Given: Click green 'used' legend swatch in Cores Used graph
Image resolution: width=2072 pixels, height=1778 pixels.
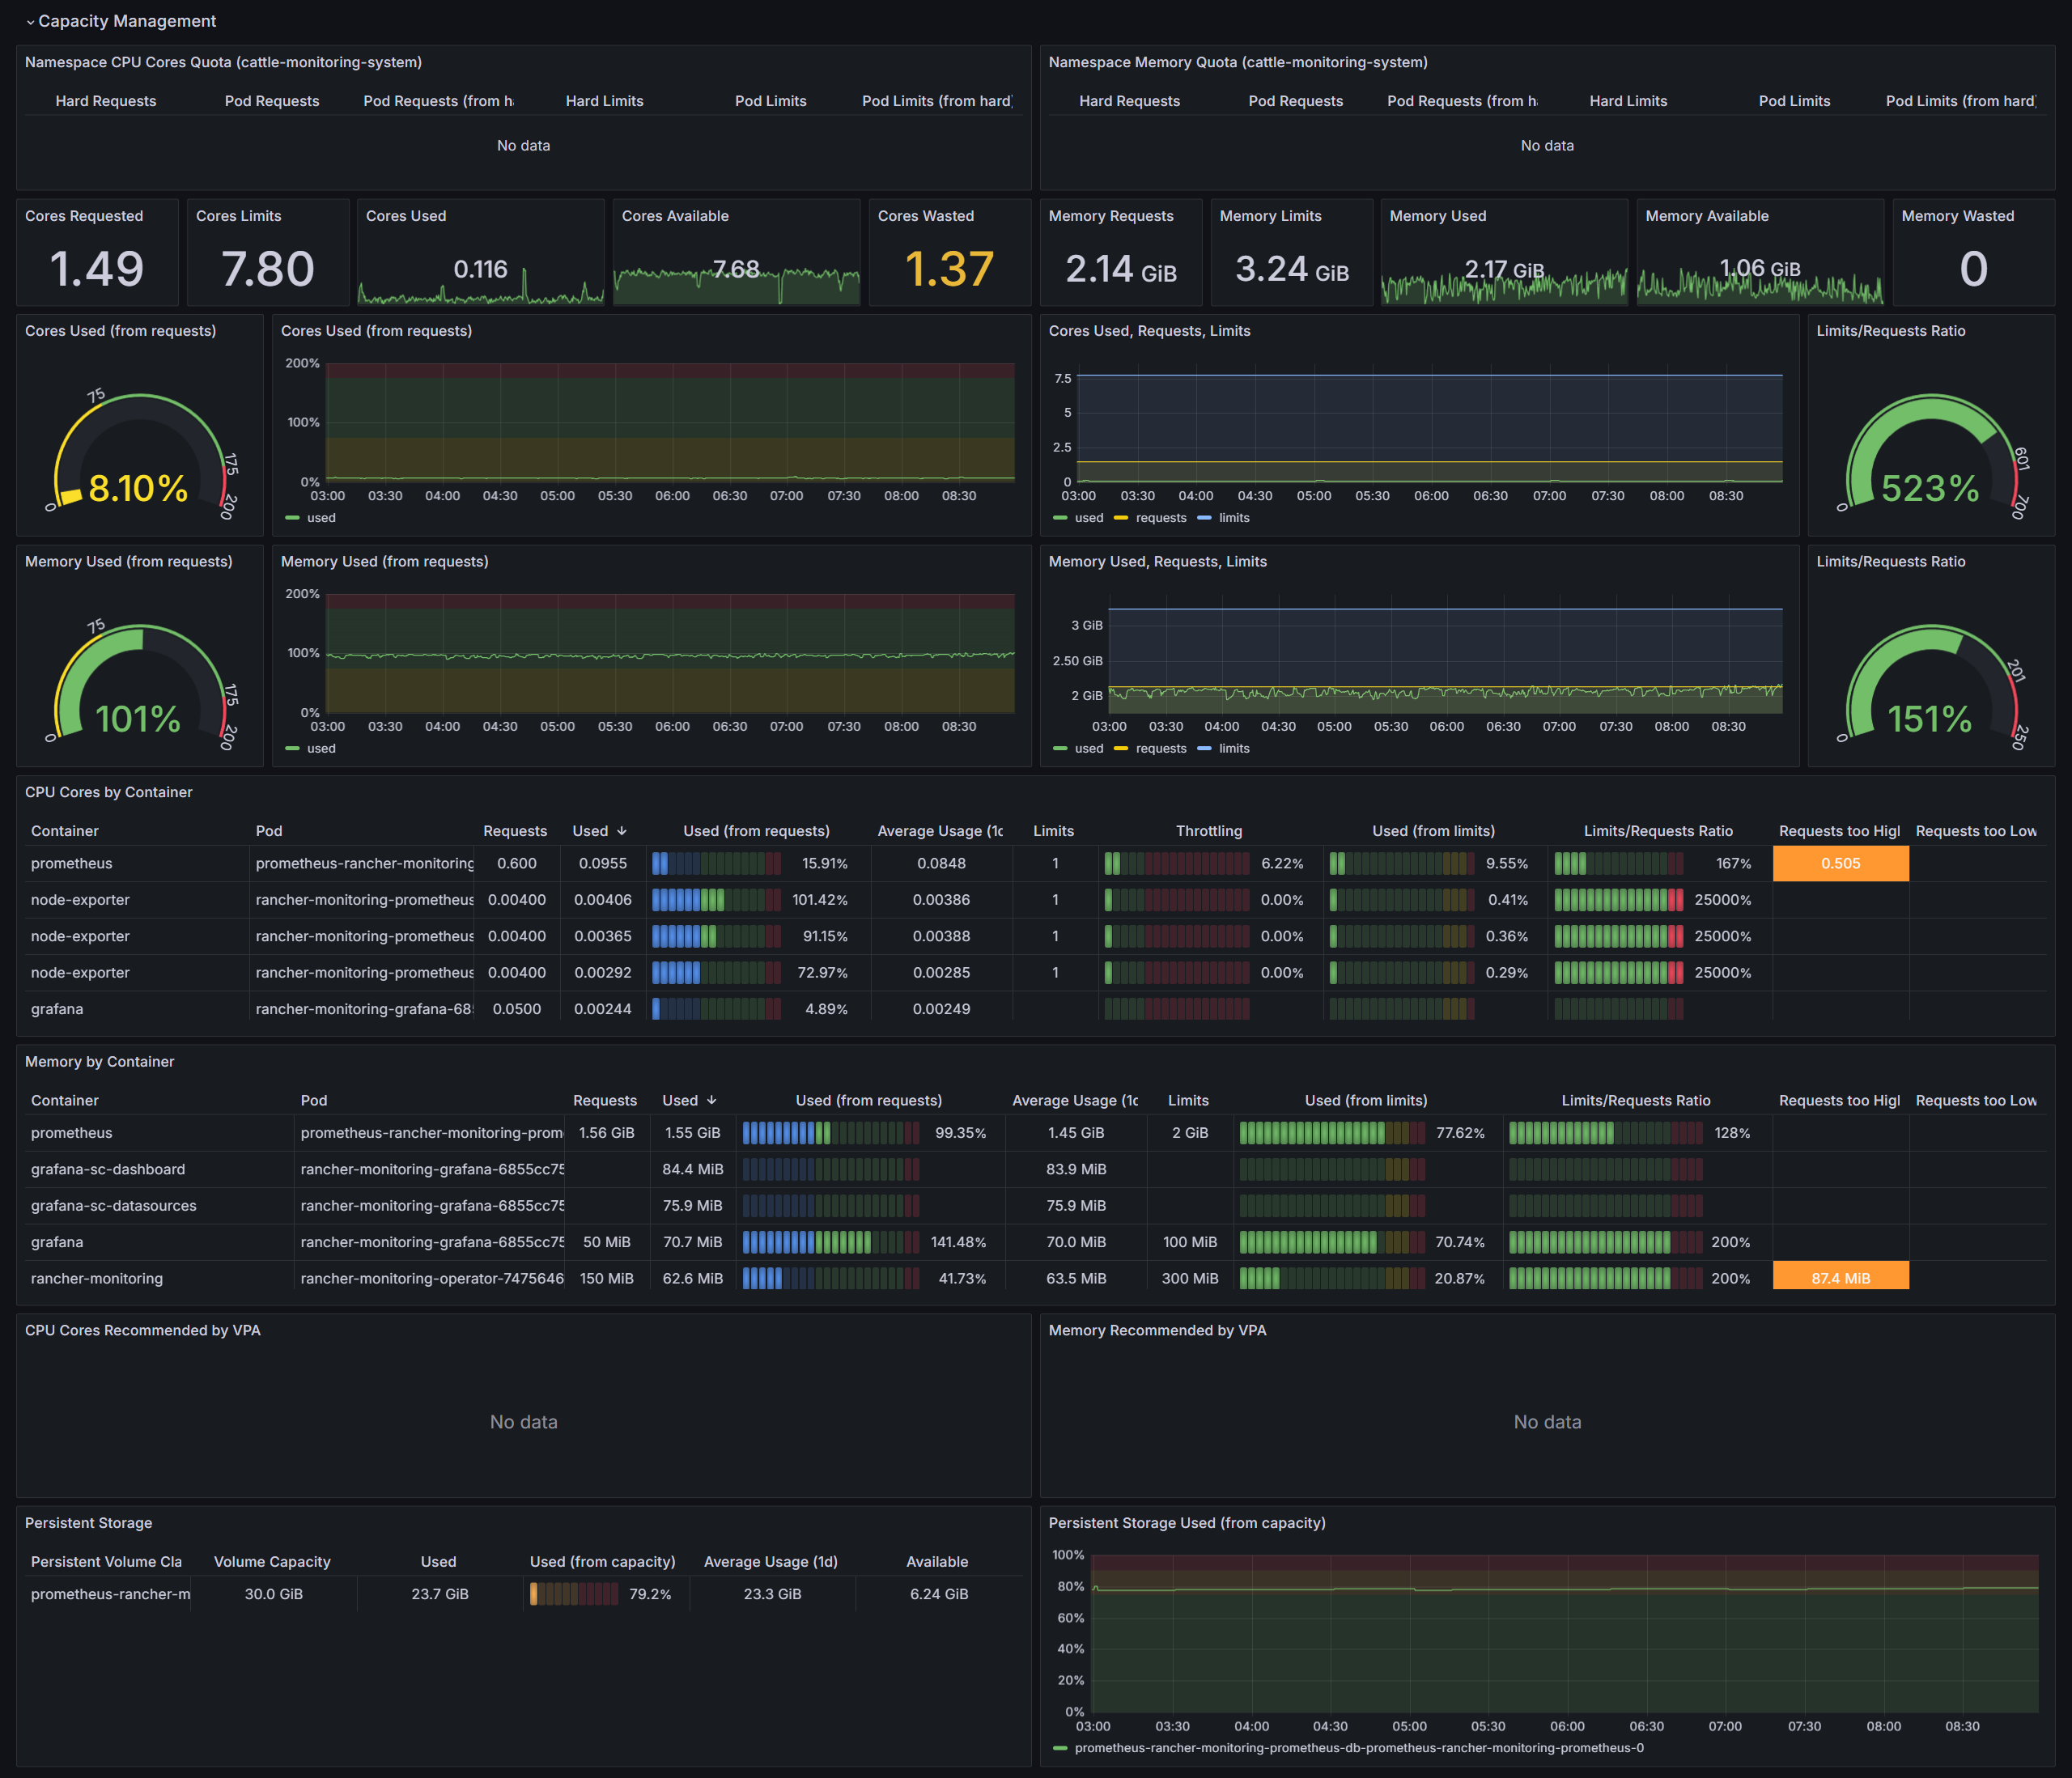Looking at the screenshot, I should pos(292,518).
